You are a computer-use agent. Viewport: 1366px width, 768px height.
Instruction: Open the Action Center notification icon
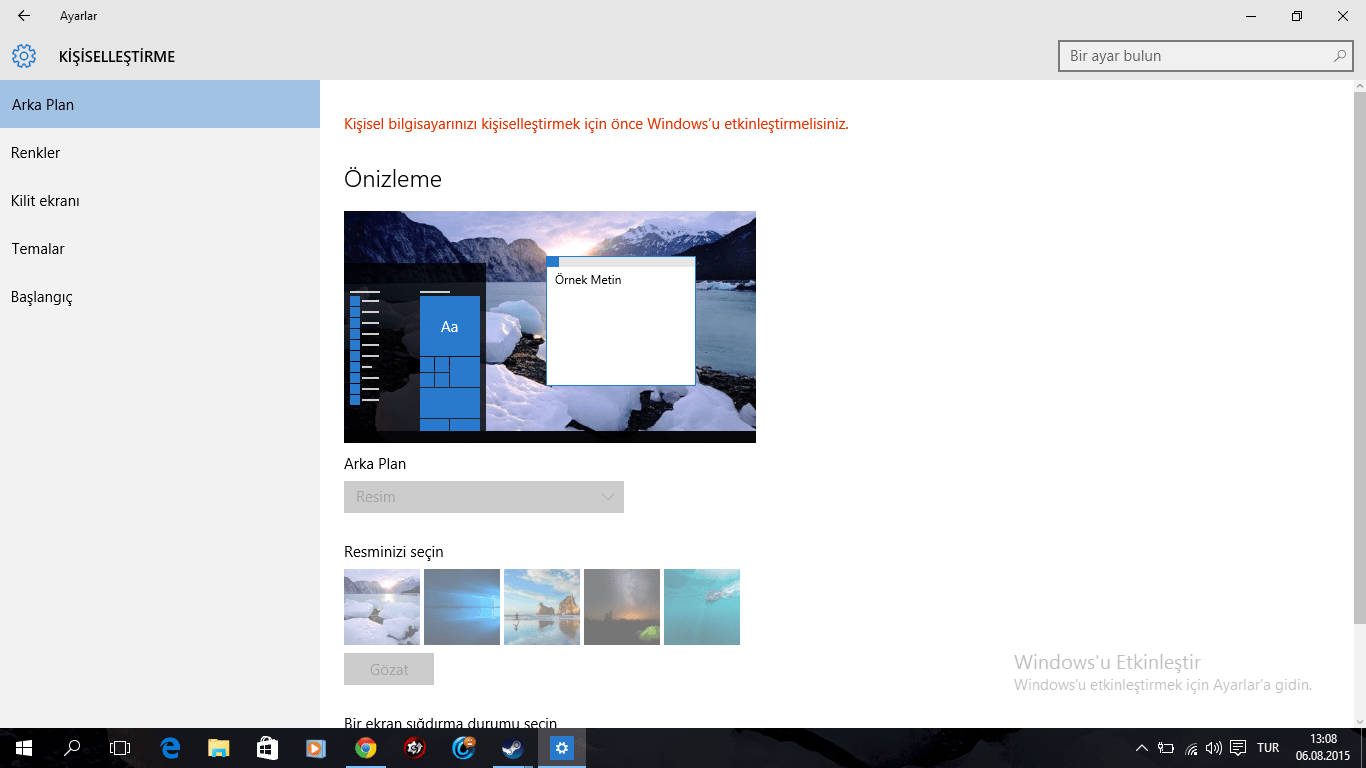click(1238, 748)
